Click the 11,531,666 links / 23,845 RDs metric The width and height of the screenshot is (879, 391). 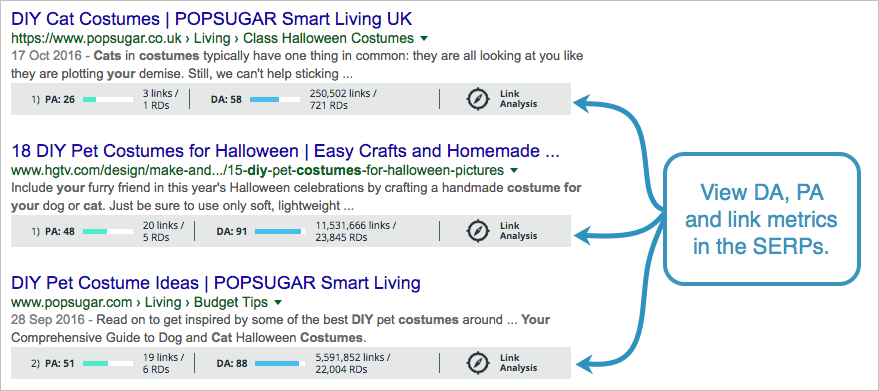coord(356,231)
